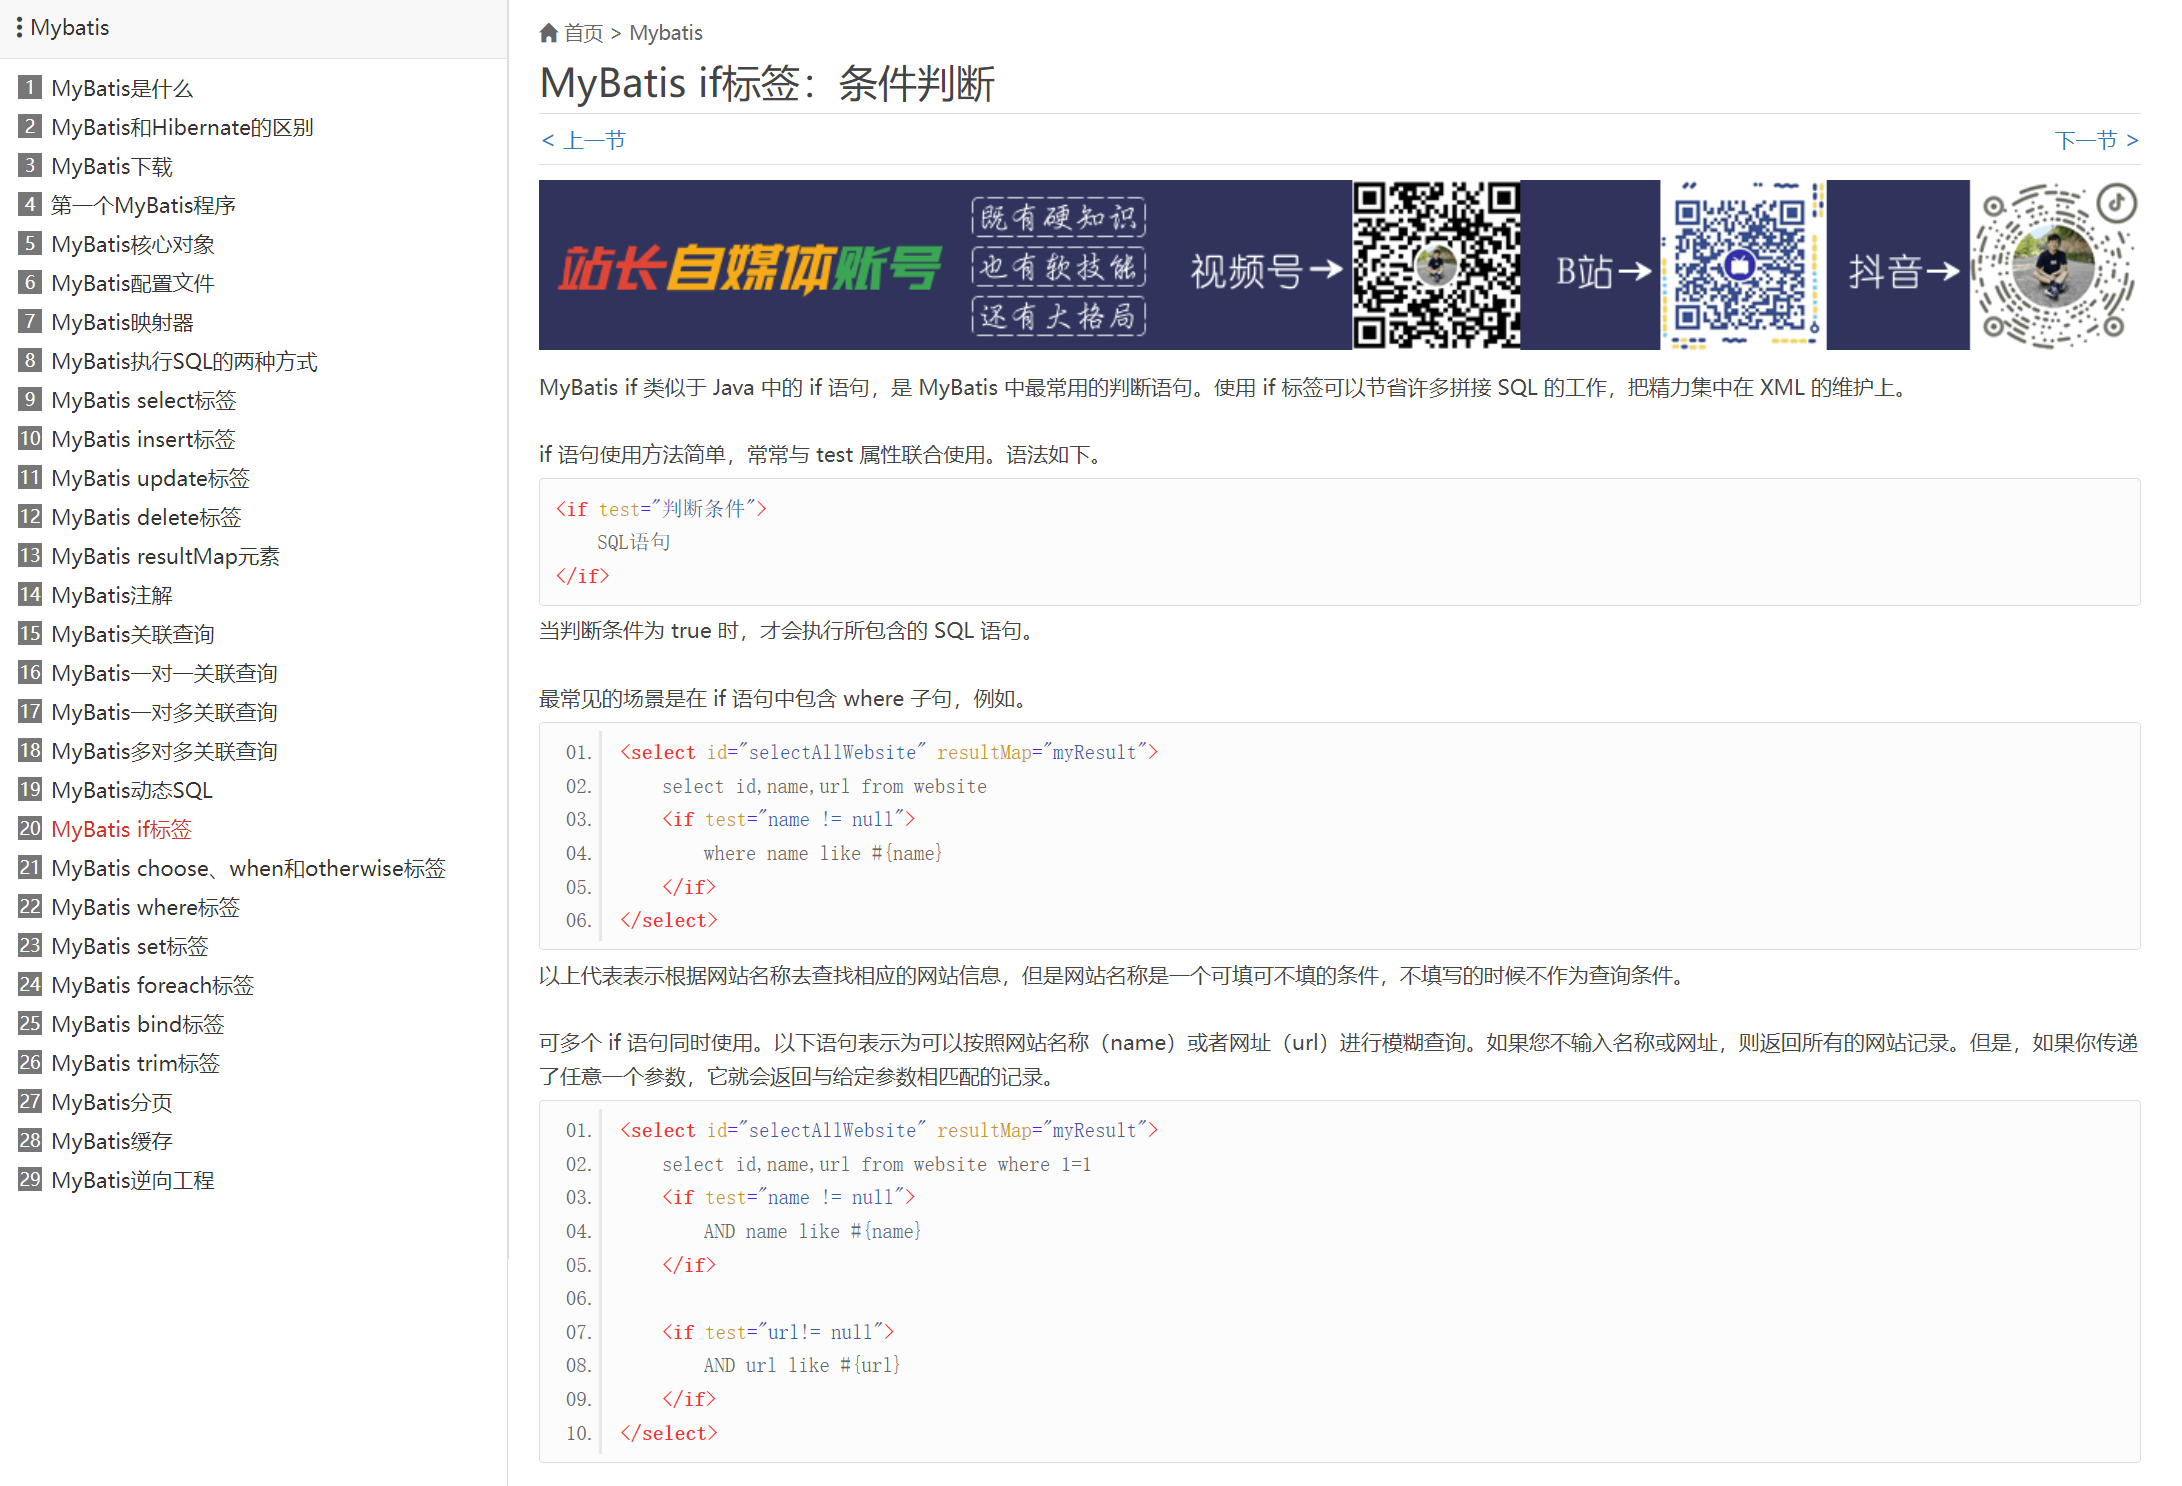Image resolution: width=2182 pixels, height=1486 pixels.
Task: Click the B站 QR code image
Action: click(x=1741, y=265)
